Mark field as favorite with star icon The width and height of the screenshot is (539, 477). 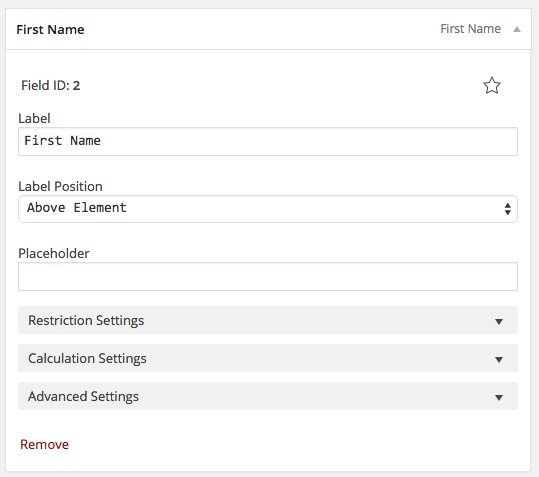coord(492,85)
